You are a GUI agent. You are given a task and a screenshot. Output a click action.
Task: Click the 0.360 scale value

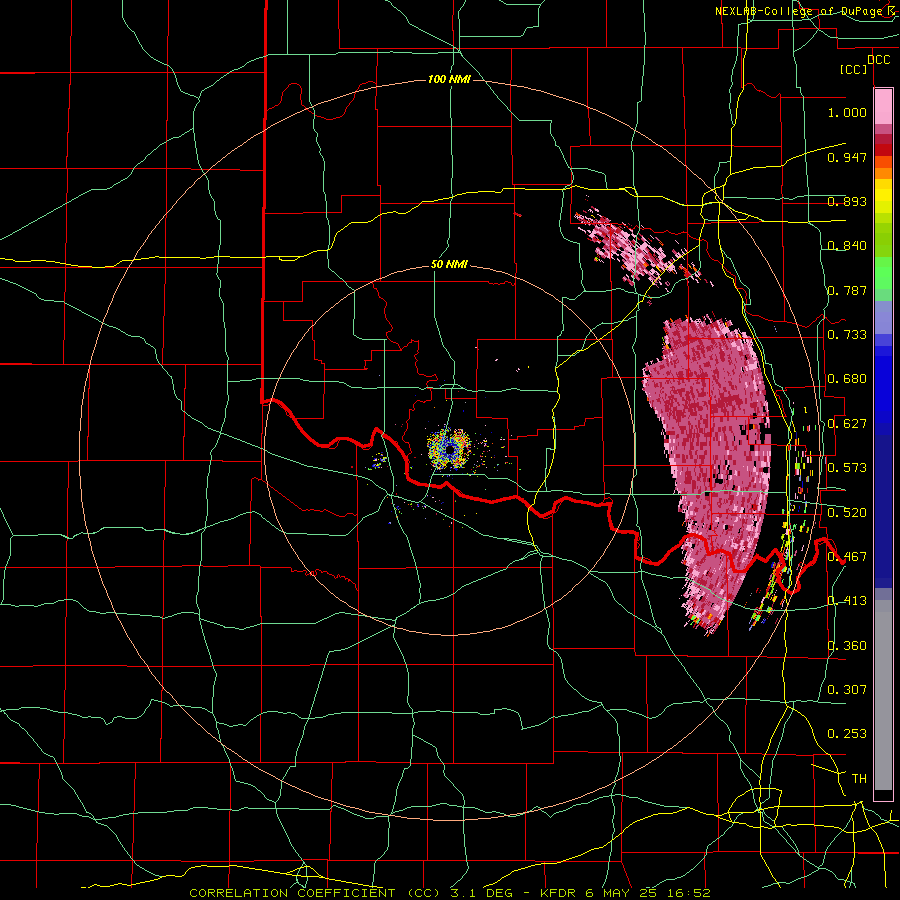(x=847, y=646)
